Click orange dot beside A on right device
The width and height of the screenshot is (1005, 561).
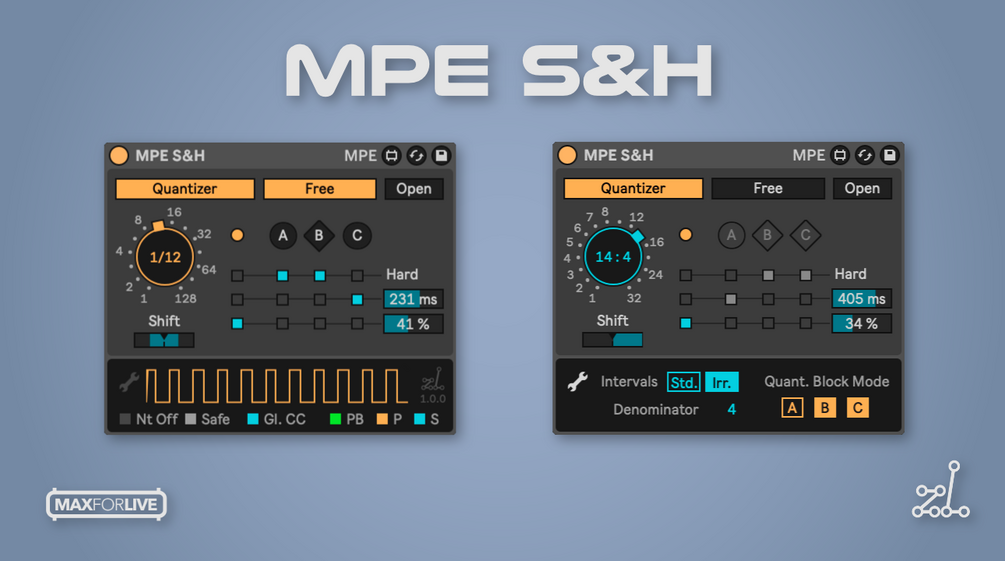coord(686,235)
